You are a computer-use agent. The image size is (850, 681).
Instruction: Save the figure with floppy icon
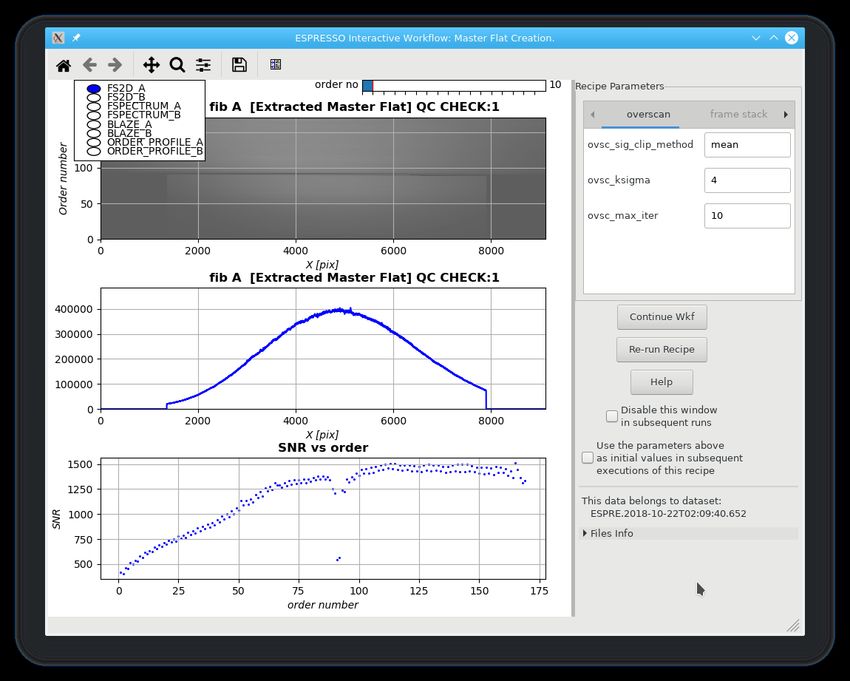(239, 65)
